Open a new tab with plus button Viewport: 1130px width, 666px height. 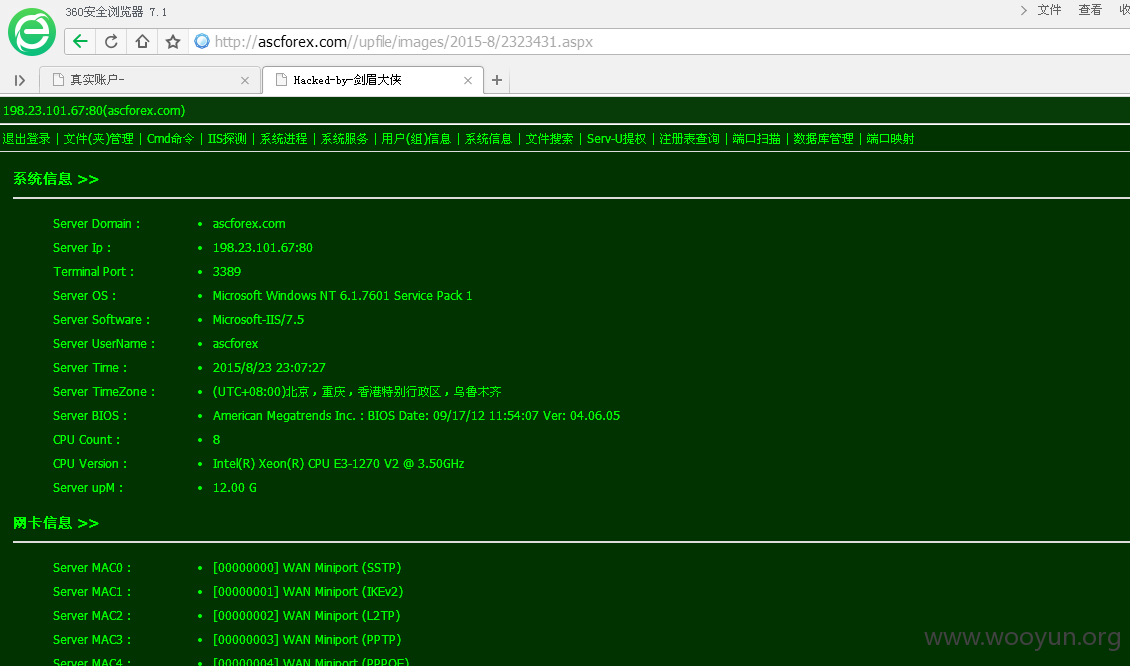497,80
